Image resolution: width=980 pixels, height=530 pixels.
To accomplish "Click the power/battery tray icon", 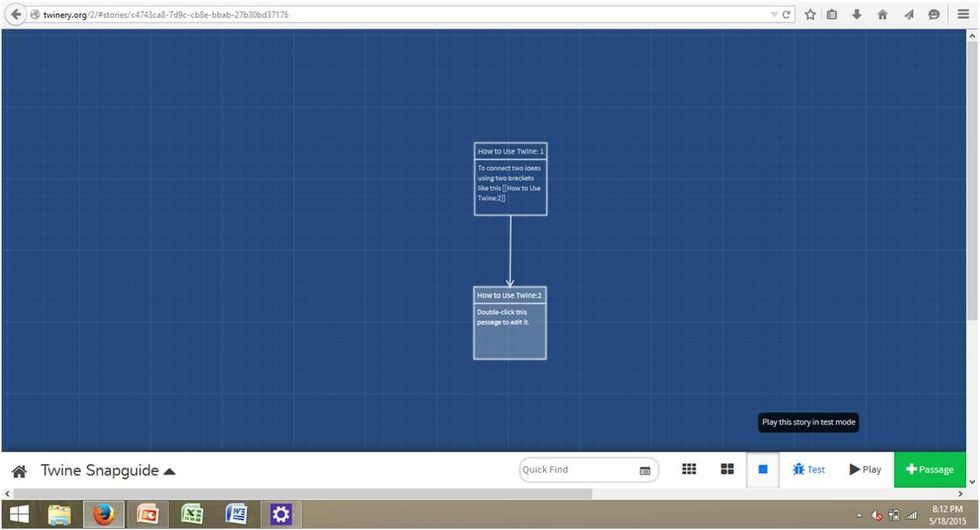I will tap(894, 516).
